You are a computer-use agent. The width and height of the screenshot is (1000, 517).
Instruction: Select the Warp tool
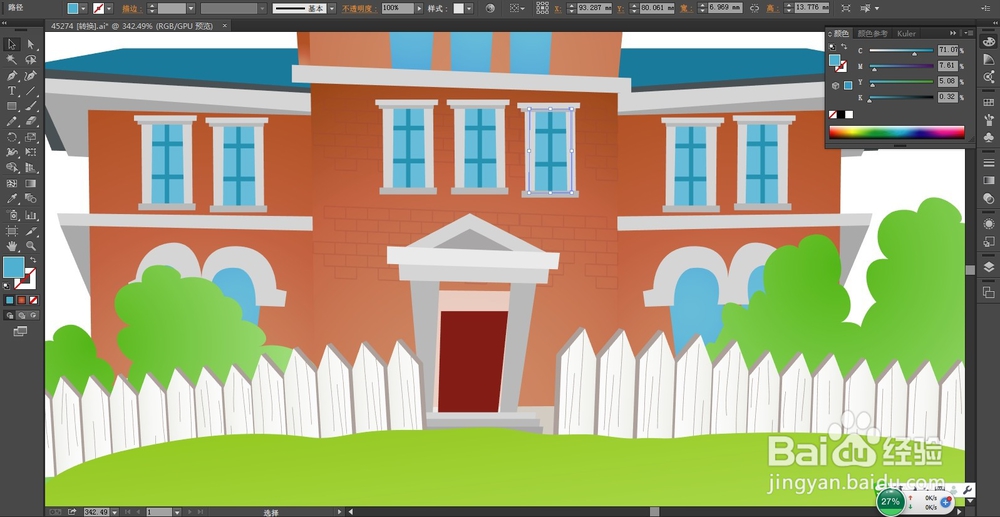11,152
